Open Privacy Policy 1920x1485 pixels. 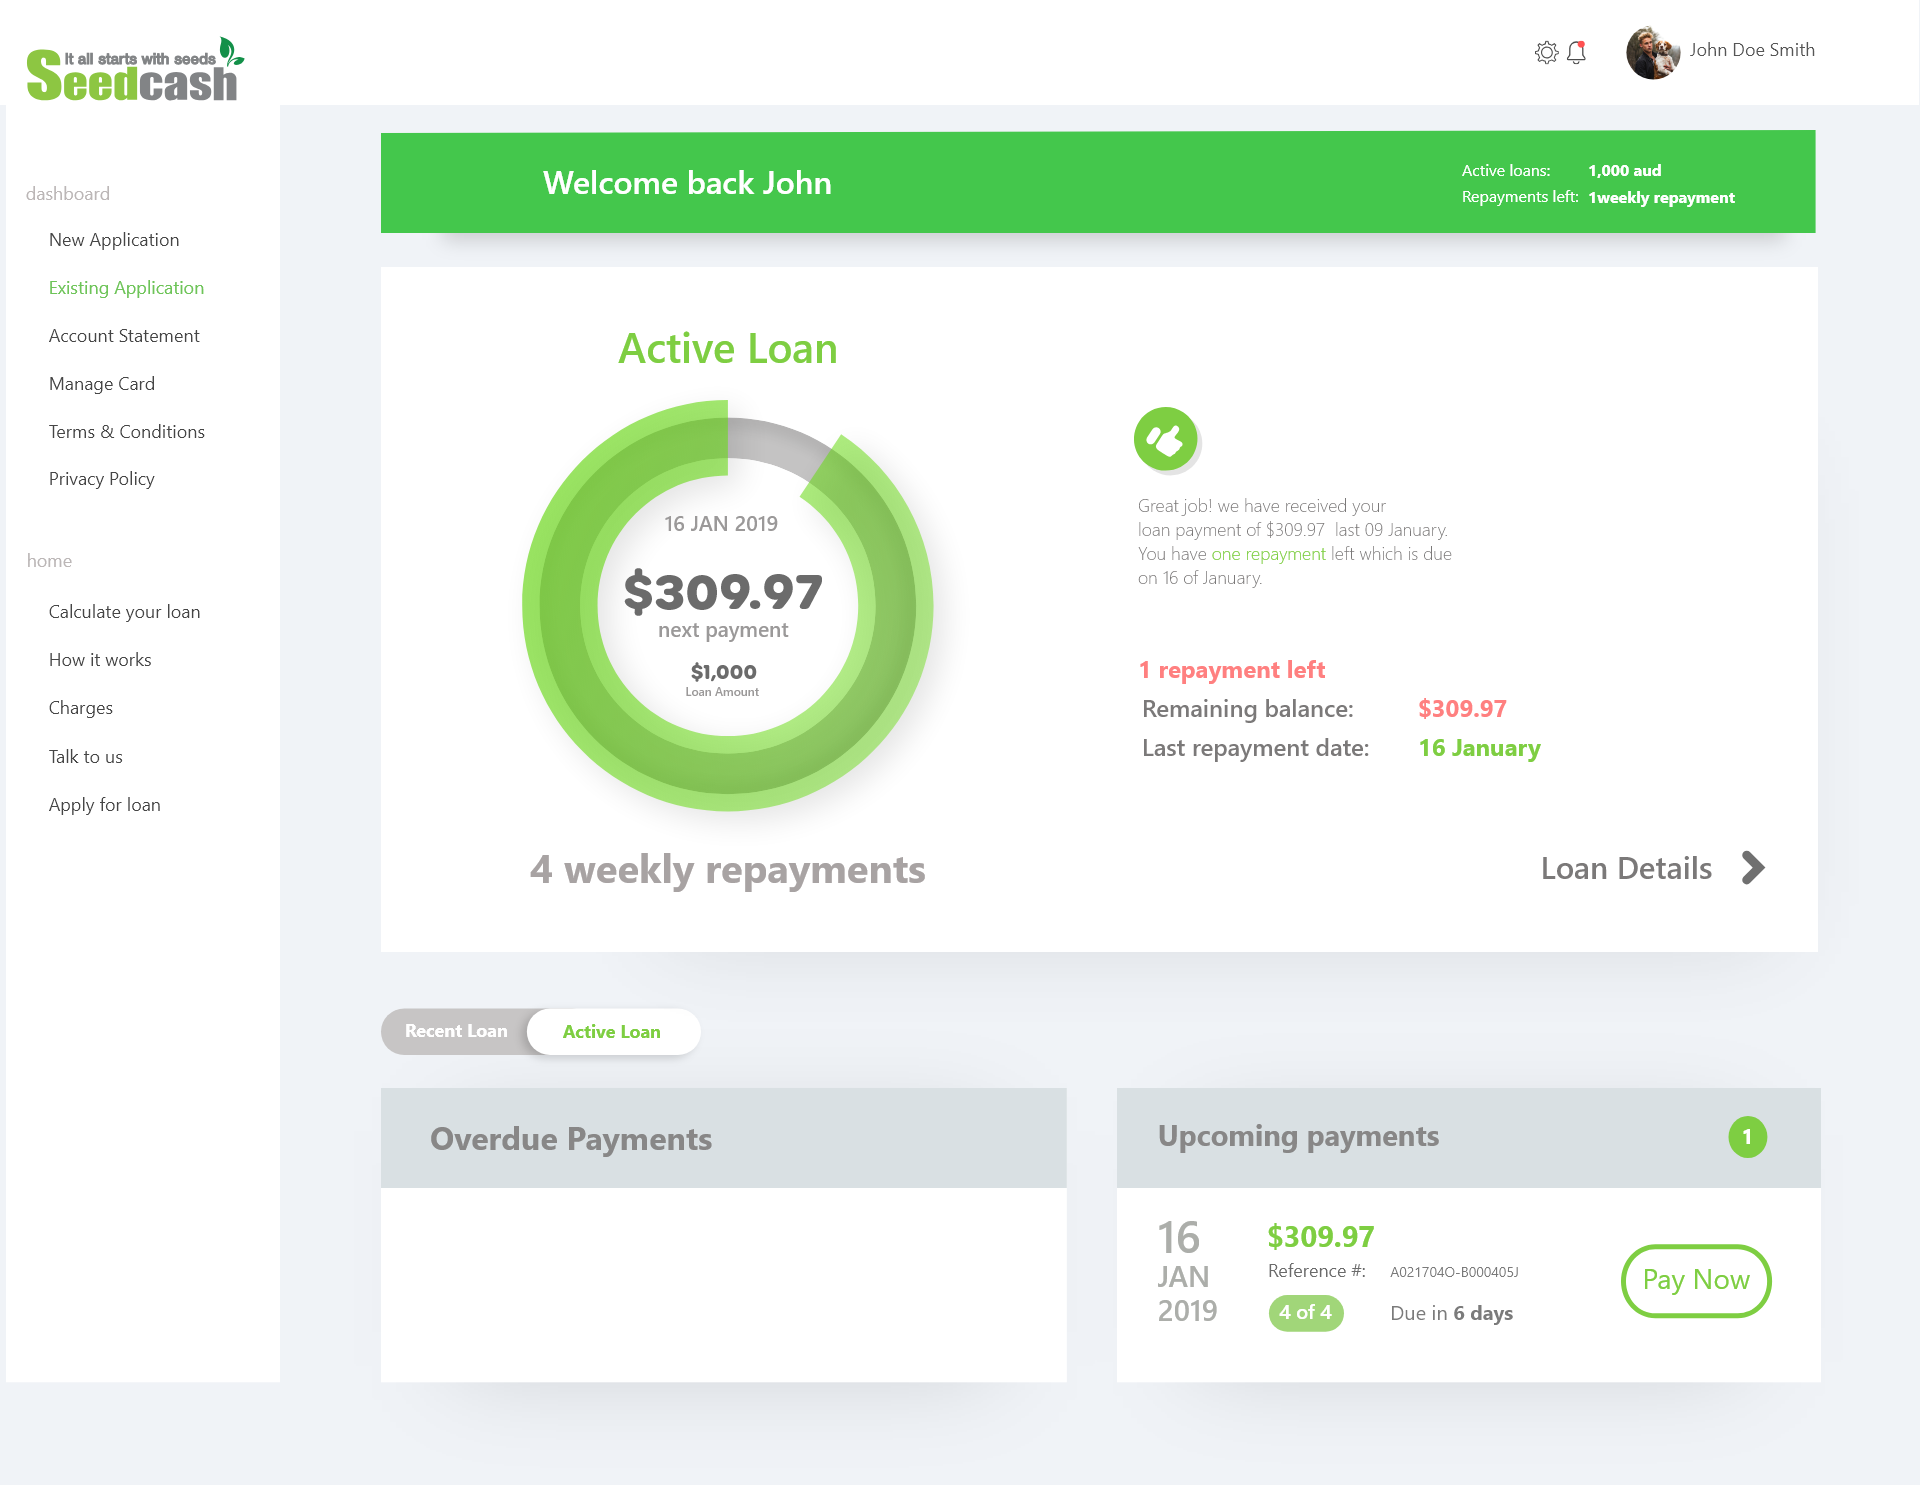click(102, 479)
